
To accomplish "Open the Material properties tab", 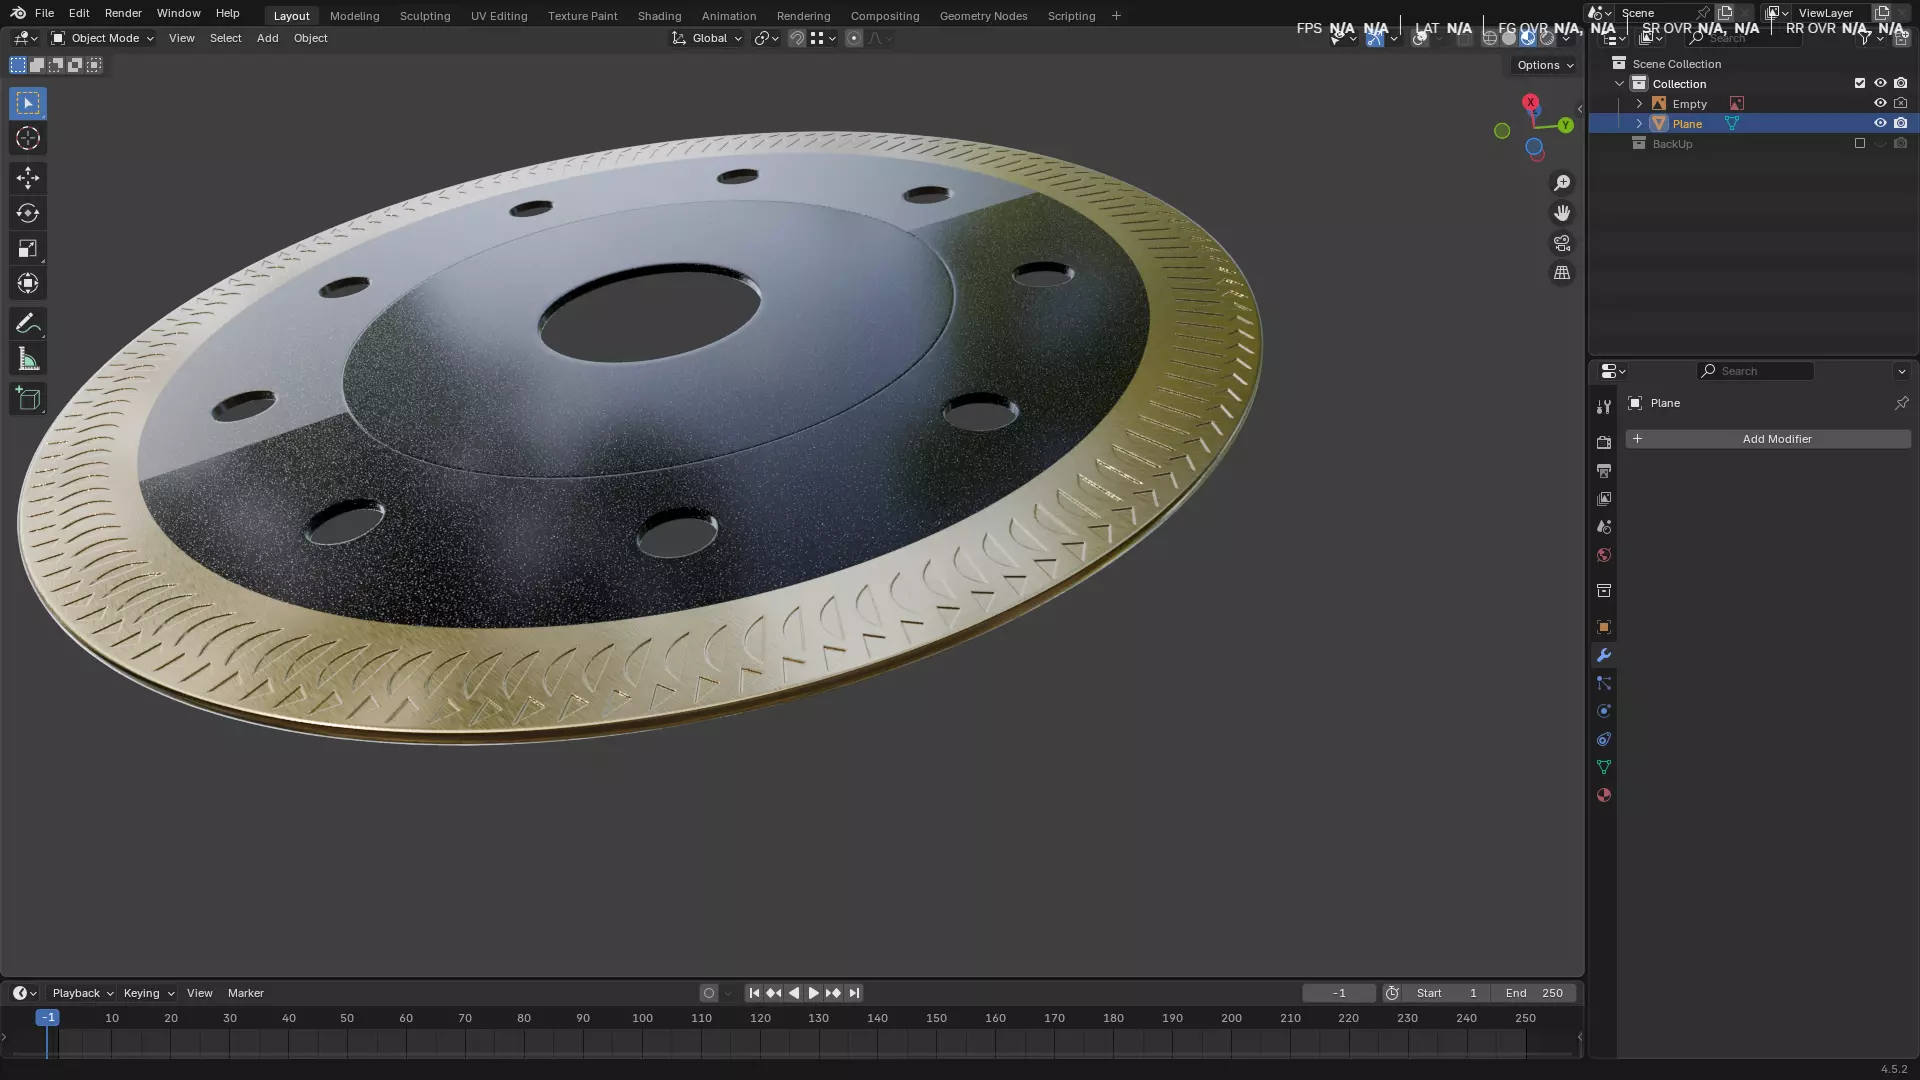I will (x=1604, y=795).
